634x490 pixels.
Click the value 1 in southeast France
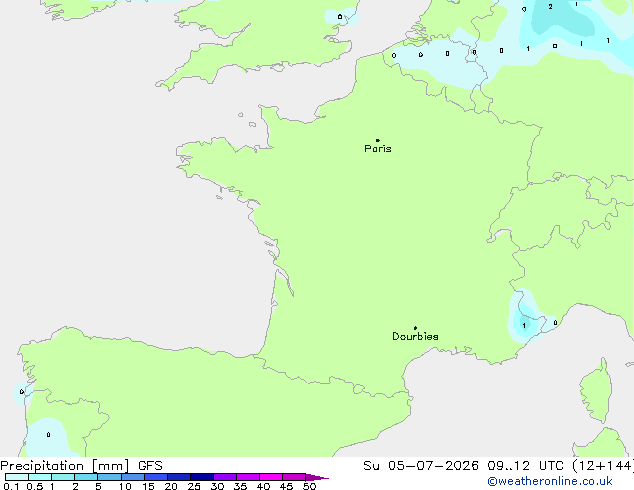524,325
